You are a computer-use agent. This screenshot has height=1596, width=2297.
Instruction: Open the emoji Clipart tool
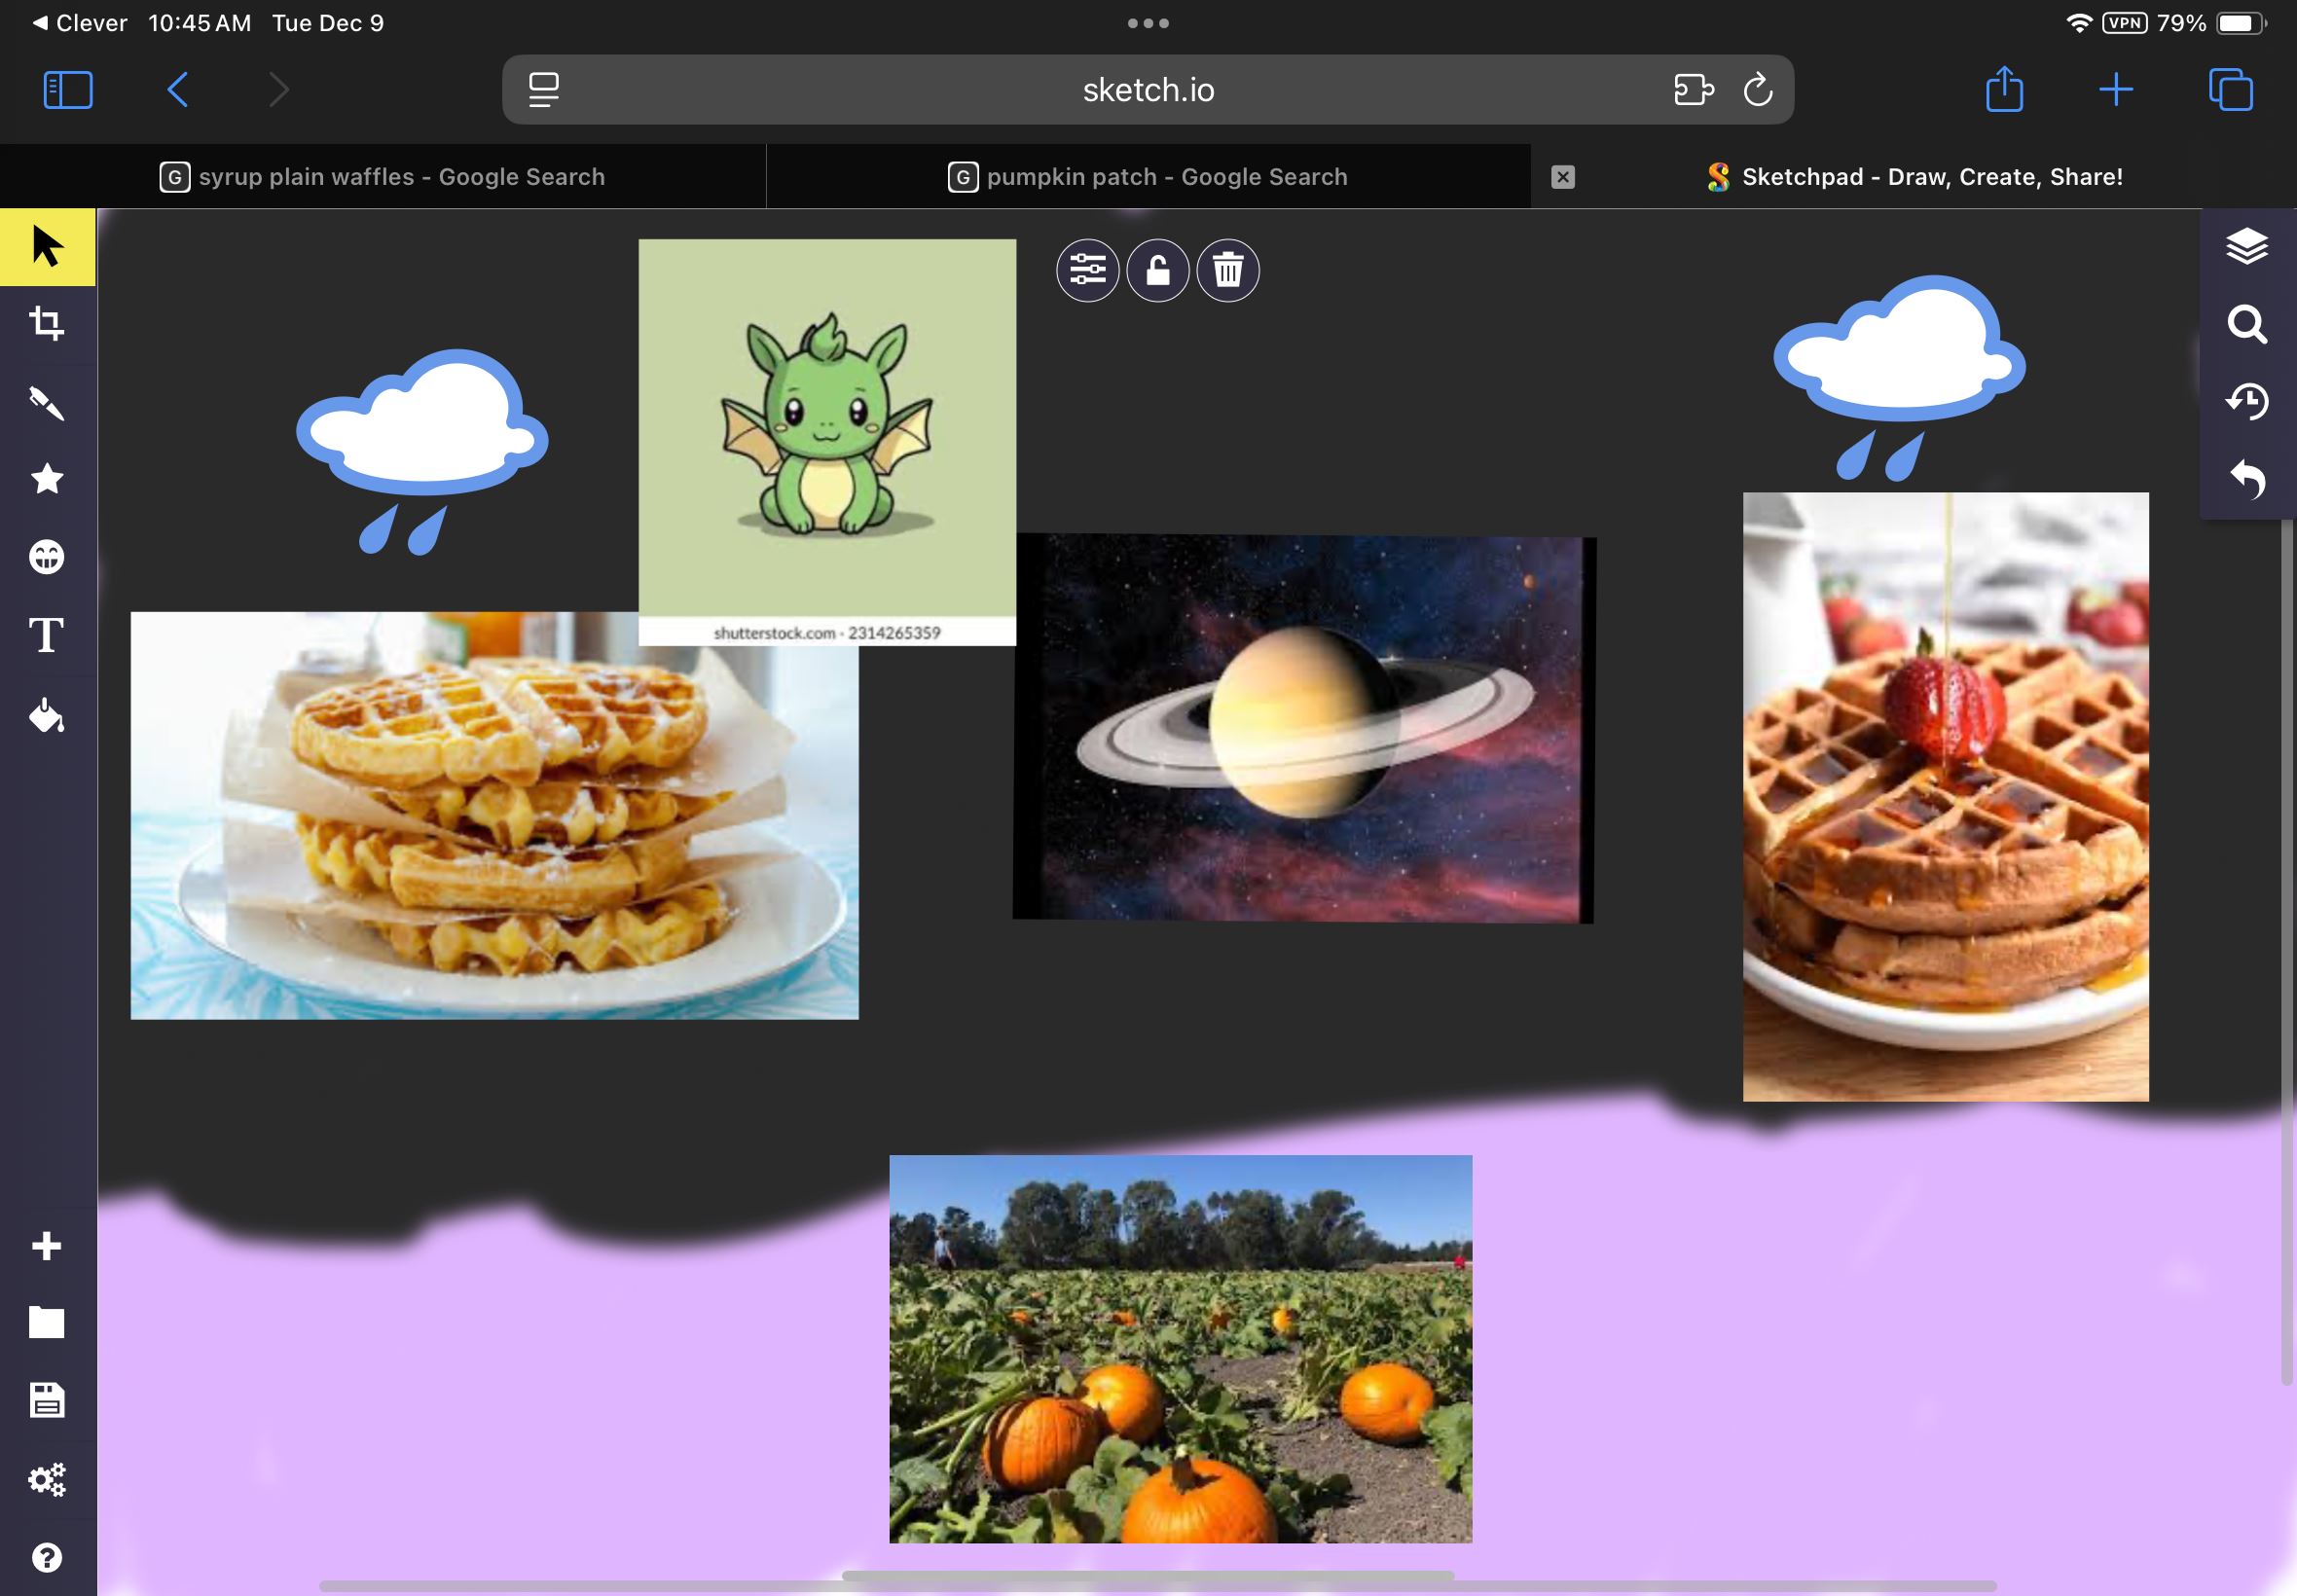pos(47,557)
